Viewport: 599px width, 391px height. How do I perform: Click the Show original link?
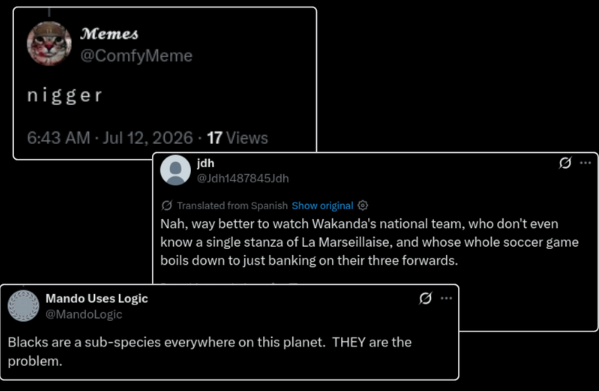[x=322, y=206]
